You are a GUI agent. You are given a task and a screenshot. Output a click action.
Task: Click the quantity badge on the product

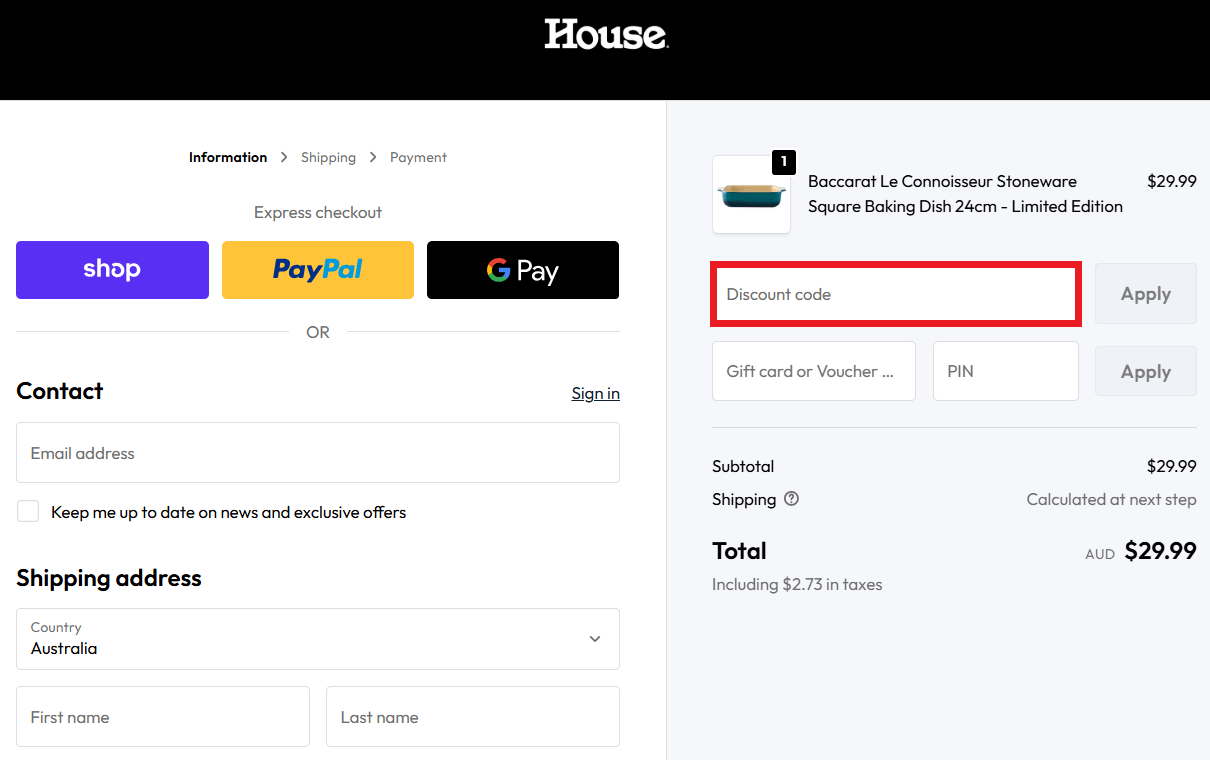click(x=783, y=161)
